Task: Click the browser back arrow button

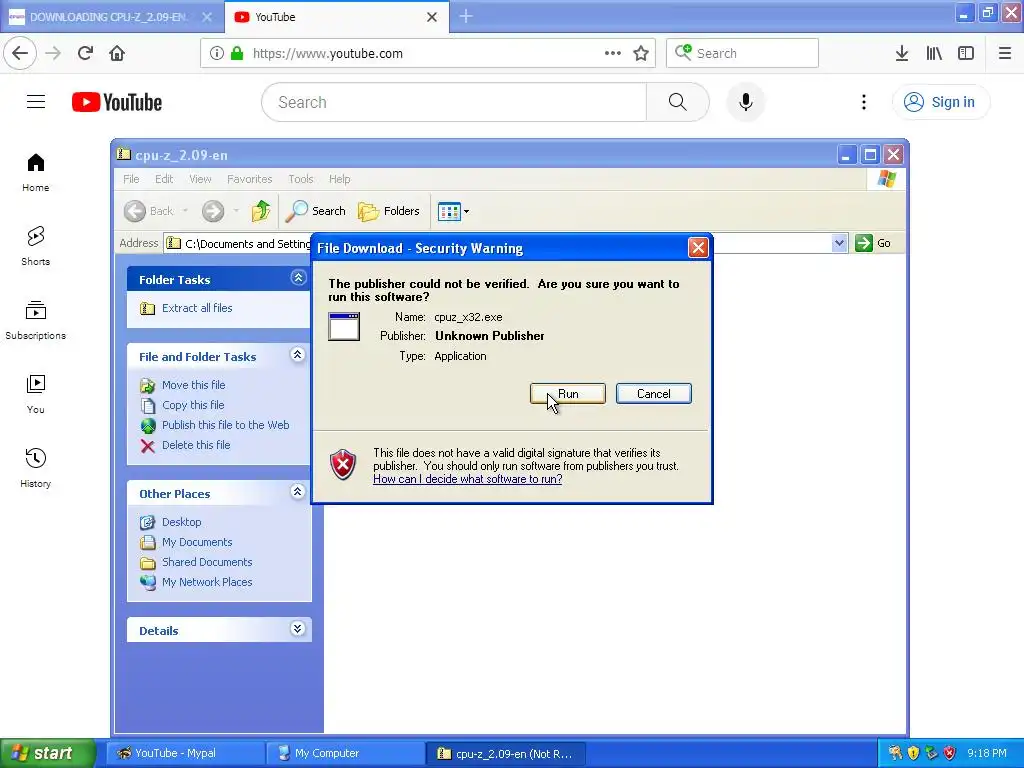Action: [20, 54]
